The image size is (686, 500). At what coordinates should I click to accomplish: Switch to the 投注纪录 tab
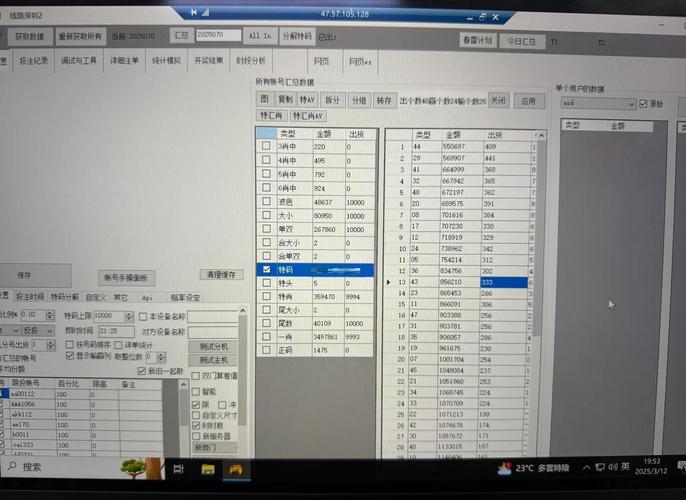(34, 61)
